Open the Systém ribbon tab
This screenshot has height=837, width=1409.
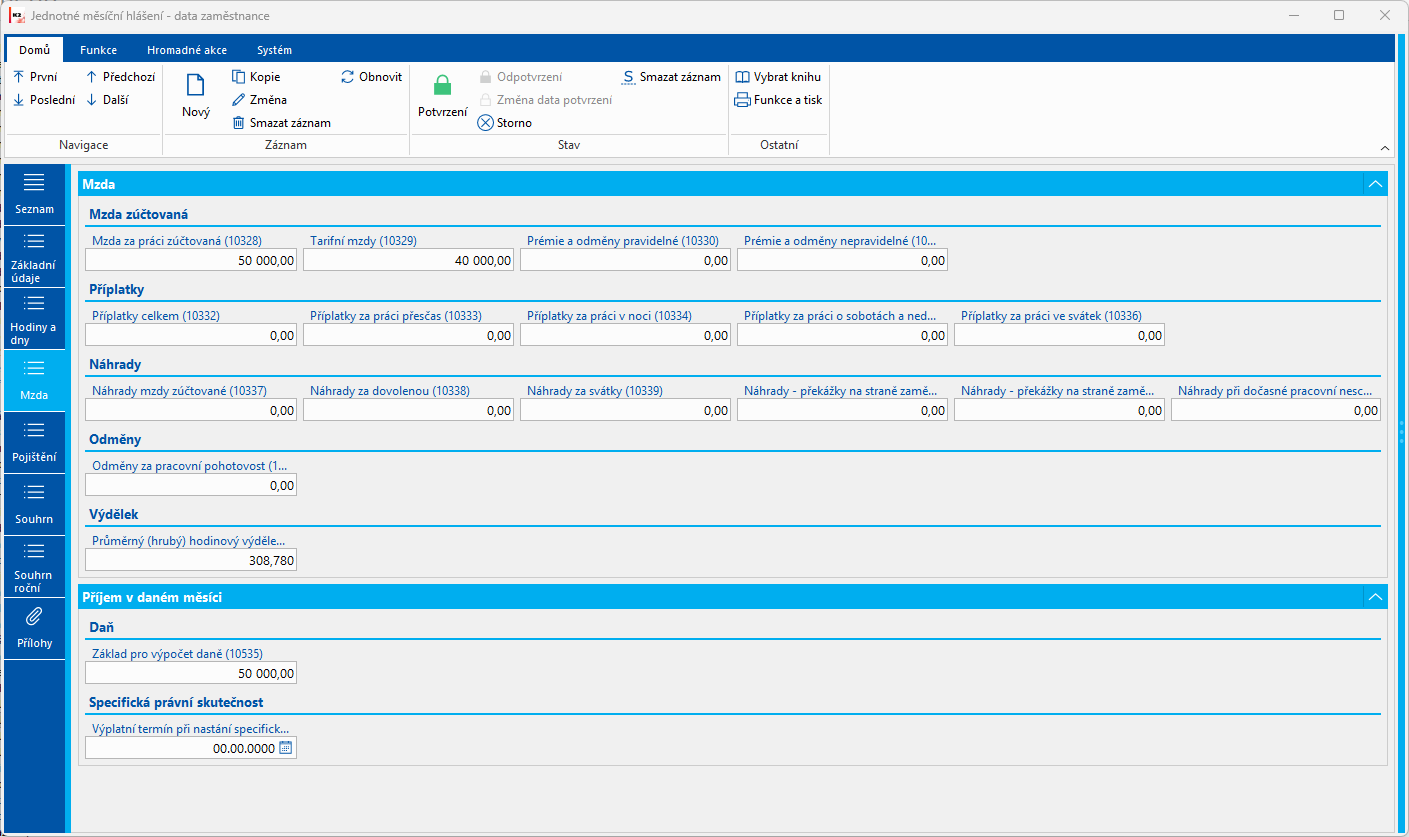tap(274, 50)
